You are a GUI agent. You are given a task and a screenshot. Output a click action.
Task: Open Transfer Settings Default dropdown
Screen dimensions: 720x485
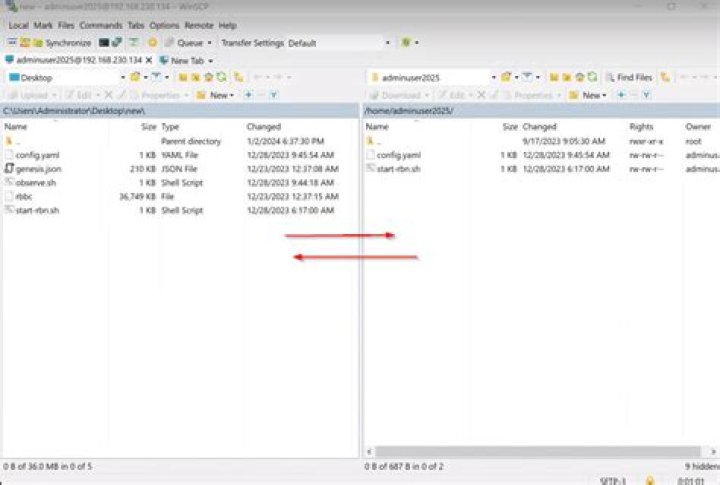tap(386, 43)
